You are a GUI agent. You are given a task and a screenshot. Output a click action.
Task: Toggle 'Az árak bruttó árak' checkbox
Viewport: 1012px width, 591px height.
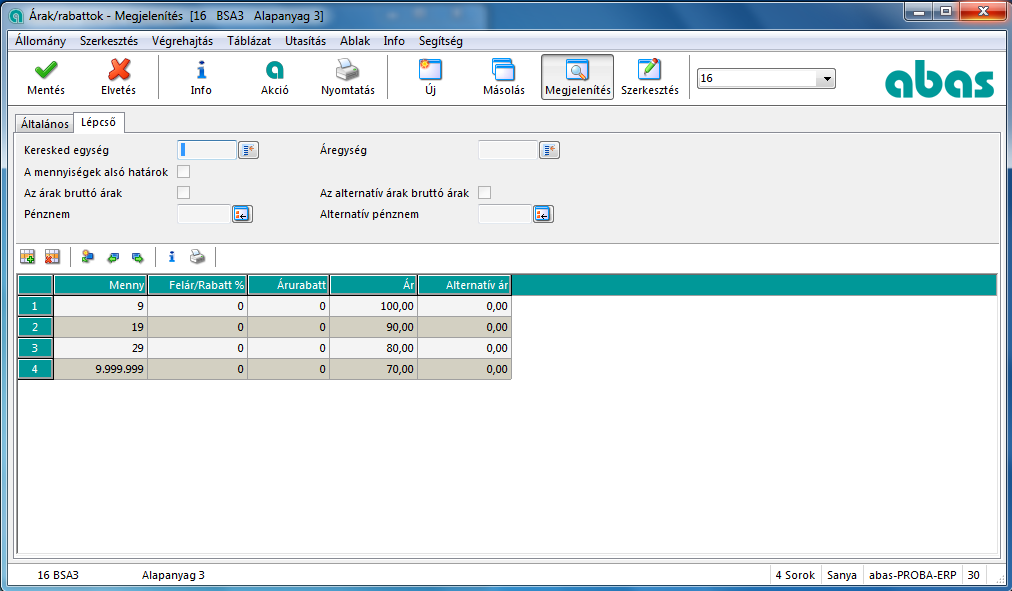(x=183, y=193)
